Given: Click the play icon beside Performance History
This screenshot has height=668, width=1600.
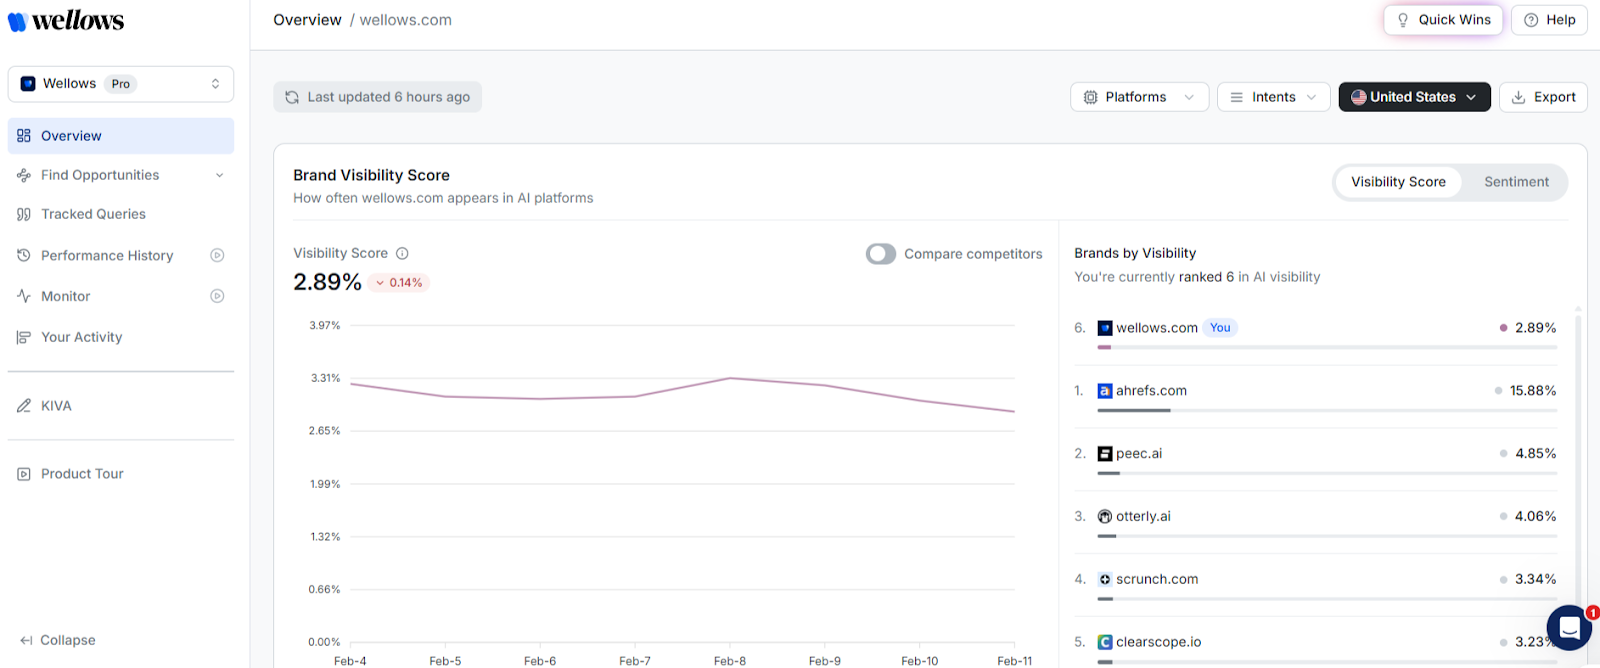Looking at the screenshot, I should 217,256.
